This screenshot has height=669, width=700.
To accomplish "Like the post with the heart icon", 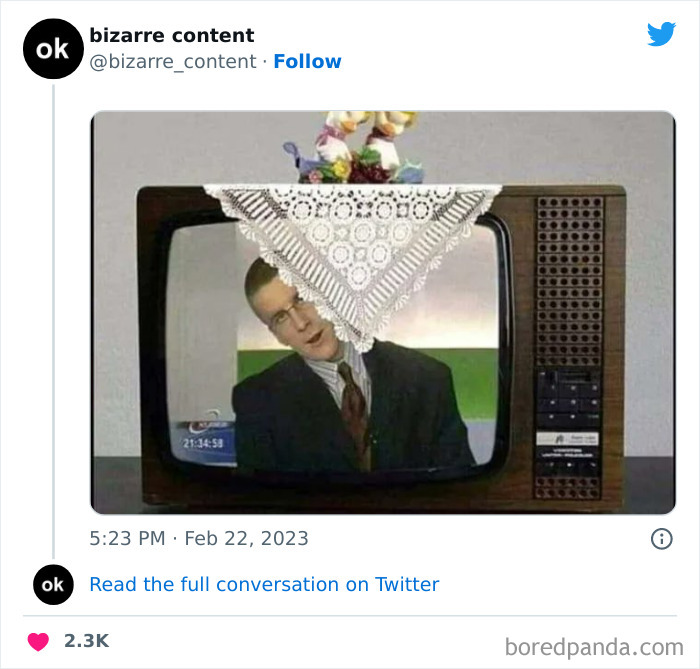I will coord(38,641).
